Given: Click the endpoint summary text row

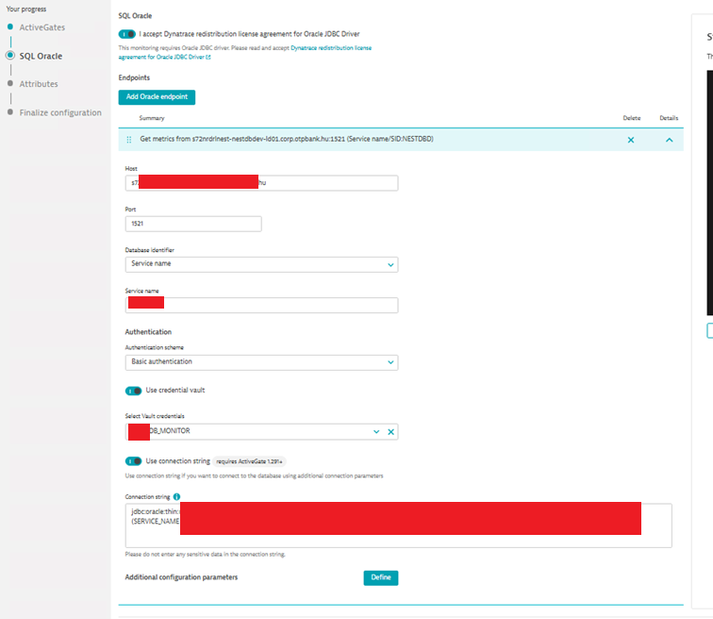Looking at the screenshot, I should tap(286, 139).
